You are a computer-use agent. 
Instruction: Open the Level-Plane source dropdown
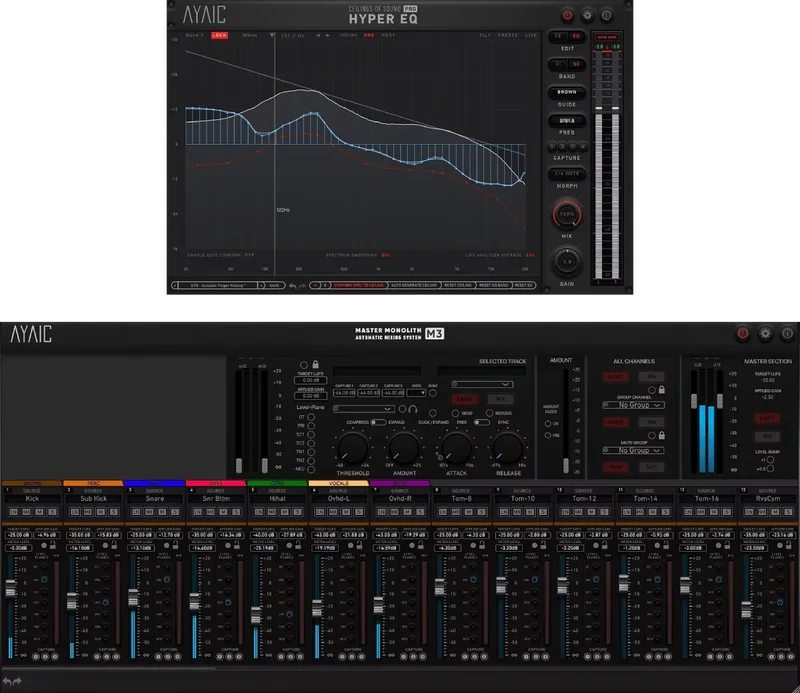point(364,409)
